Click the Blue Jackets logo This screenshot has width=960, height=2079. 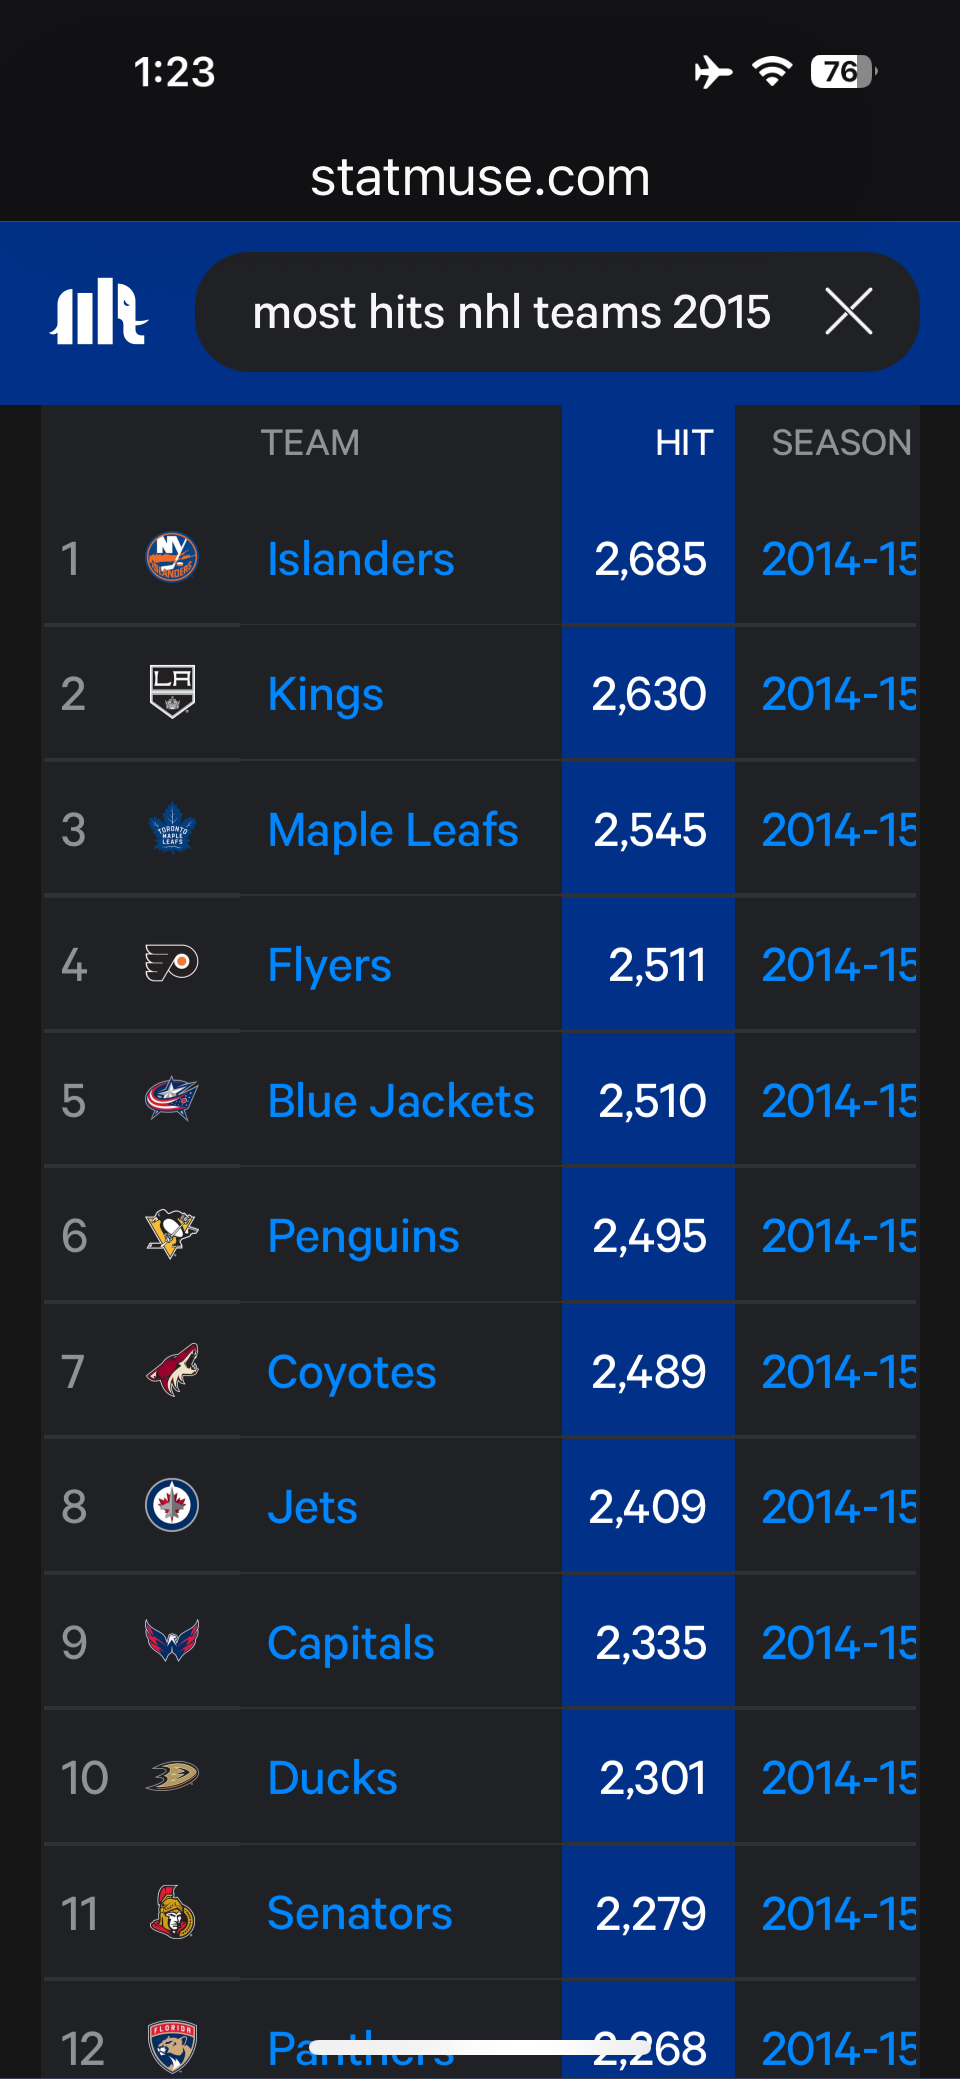(172, 1099)
